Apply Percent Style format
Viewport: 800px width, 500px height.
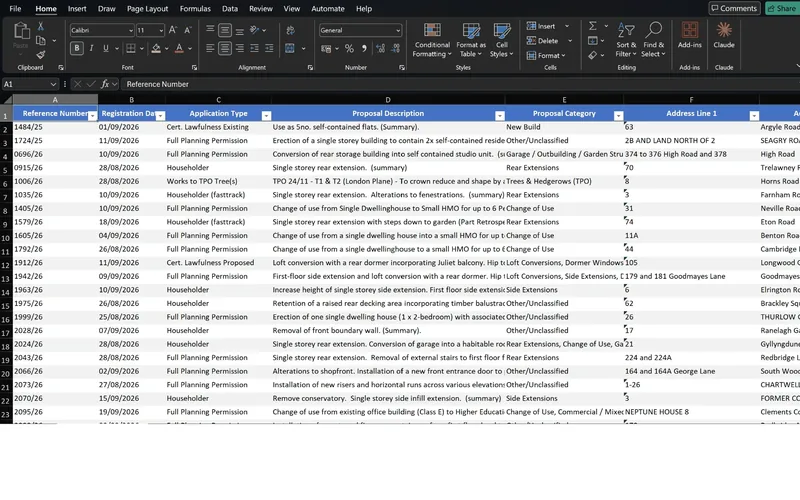349,48
